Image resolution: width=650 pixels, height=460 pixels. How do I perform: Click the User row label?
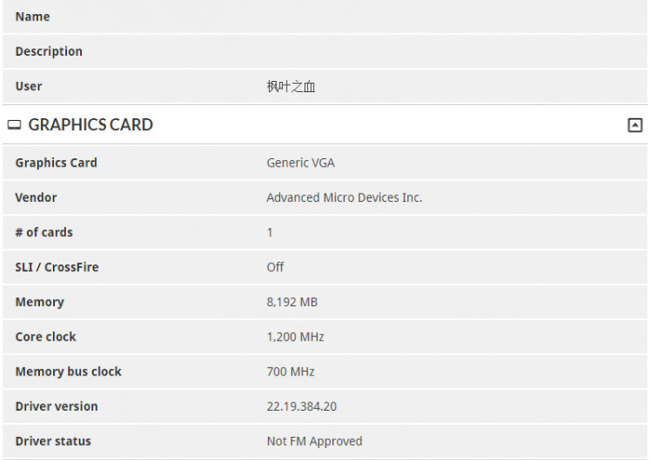[29, 87]
